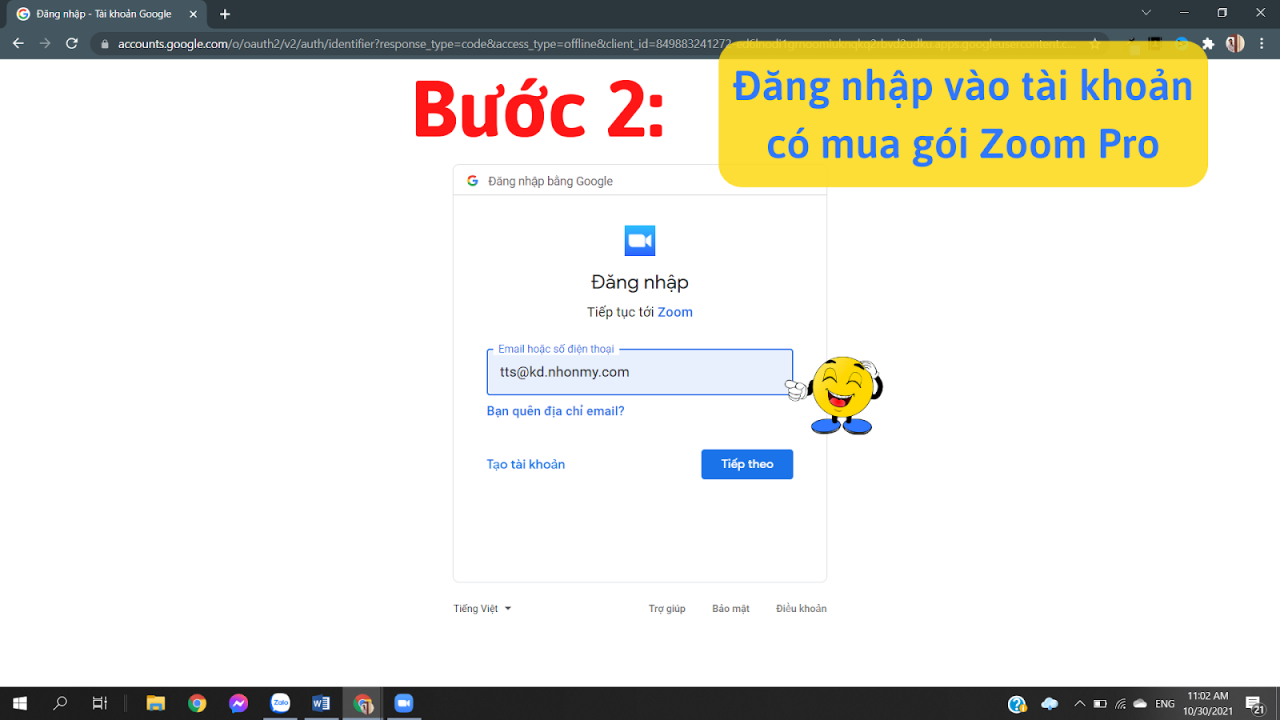Viewport: 1280px width, 720px height.
Task: Open the network status icon in system tray
Action: (1120, 703)
